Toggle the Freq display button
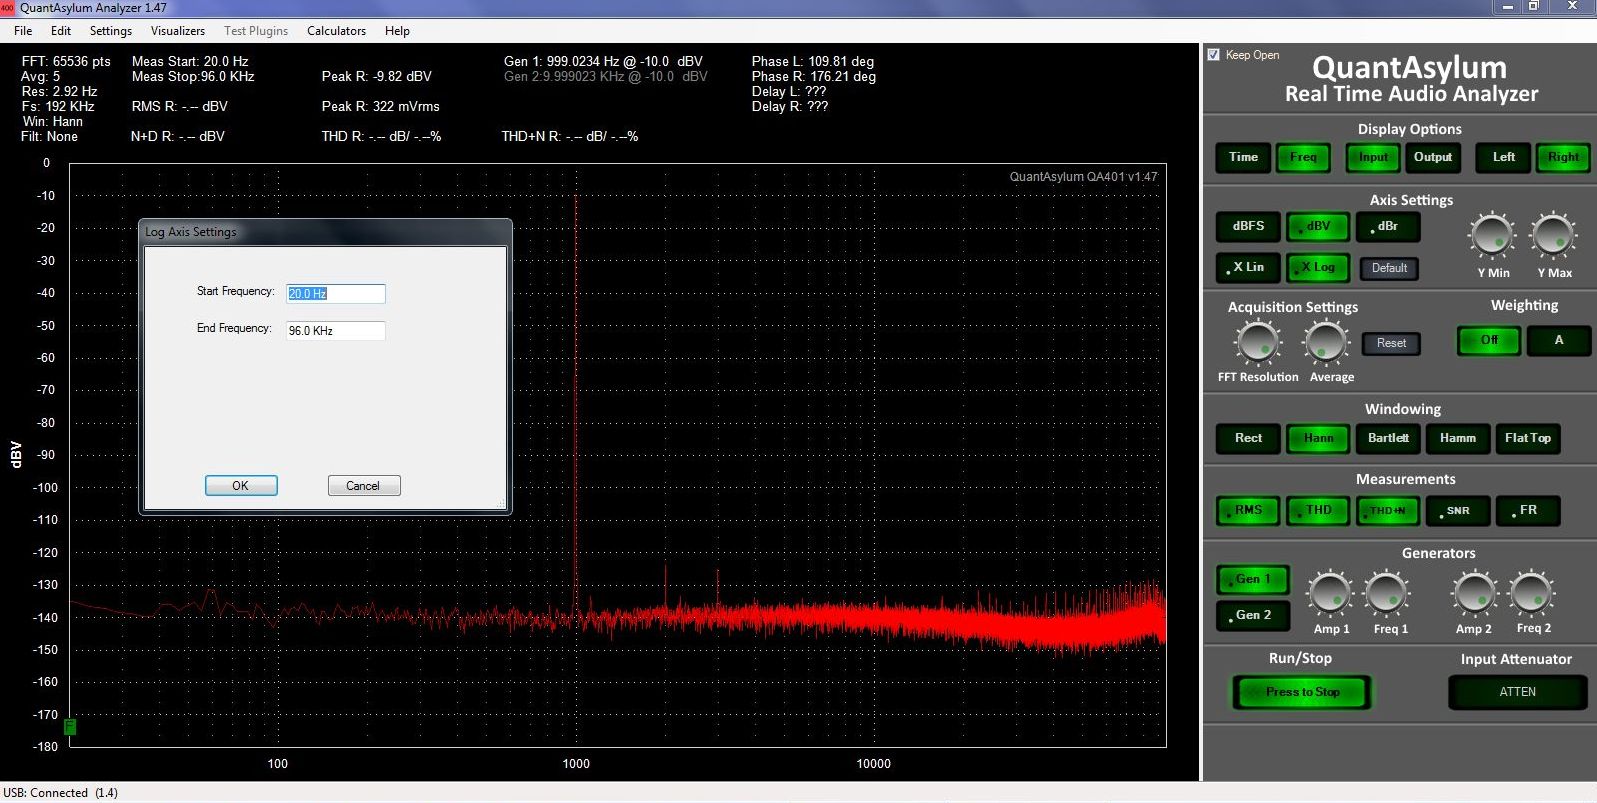The image size is (1597, 803). click(x=1303, y=157)
